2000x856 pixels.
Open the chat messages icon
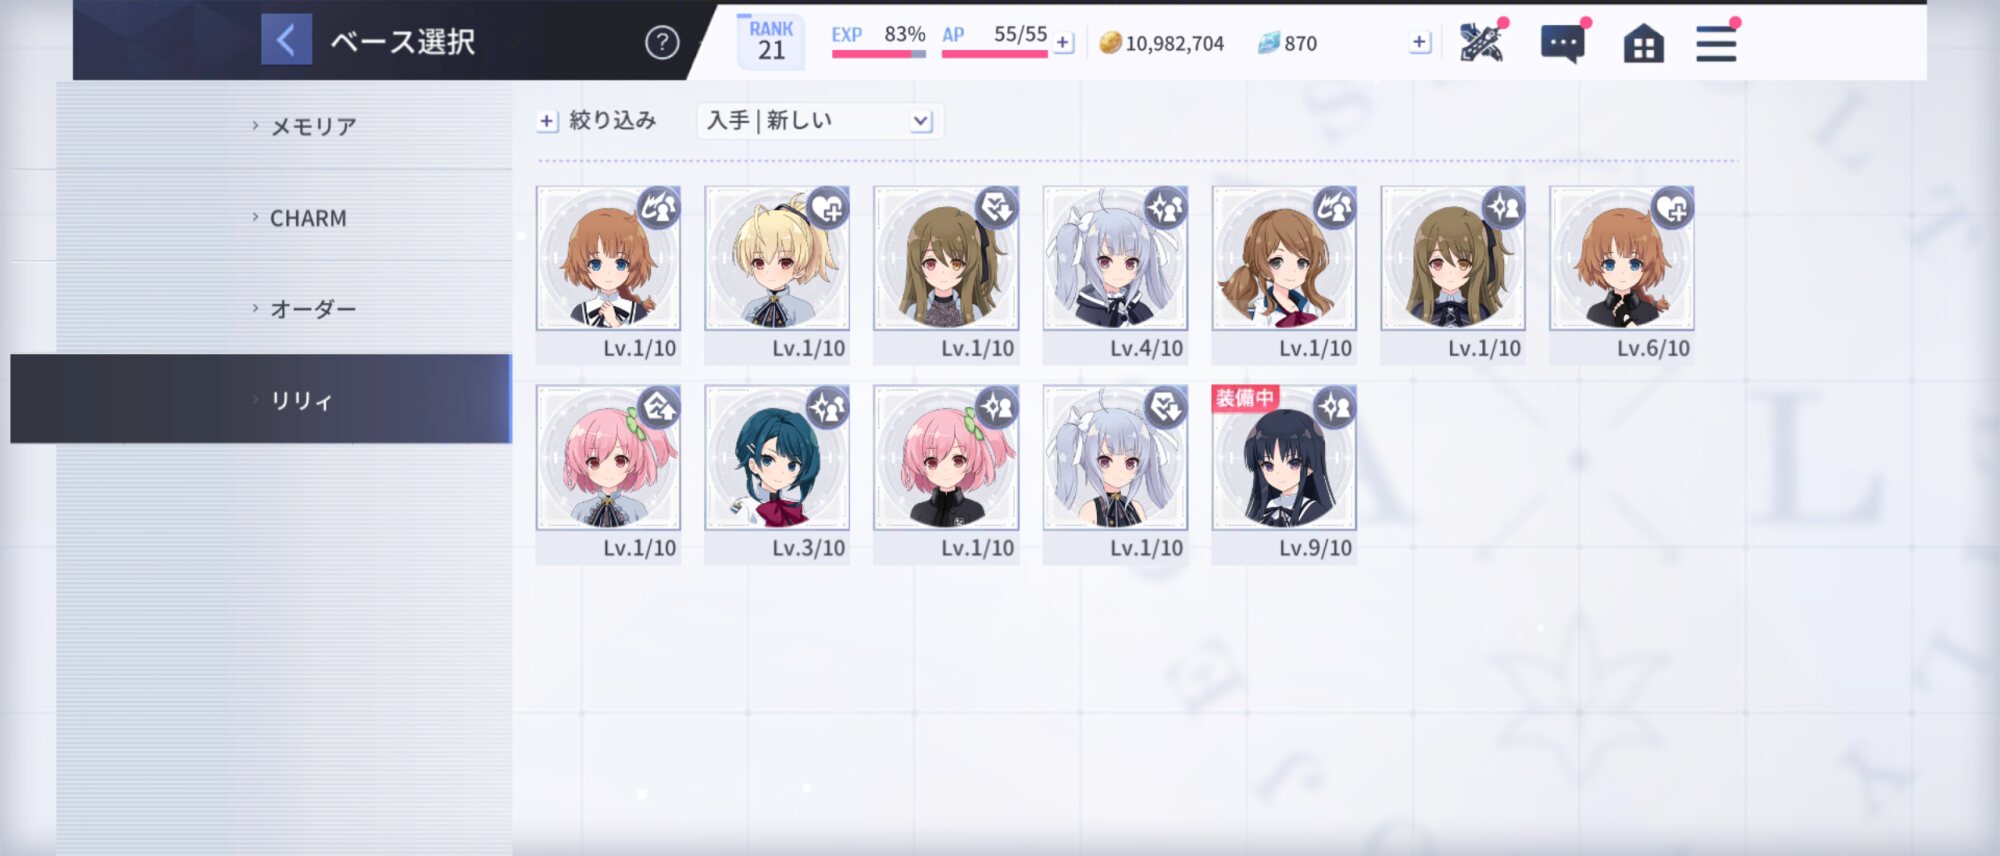(x=1563, y=44)
